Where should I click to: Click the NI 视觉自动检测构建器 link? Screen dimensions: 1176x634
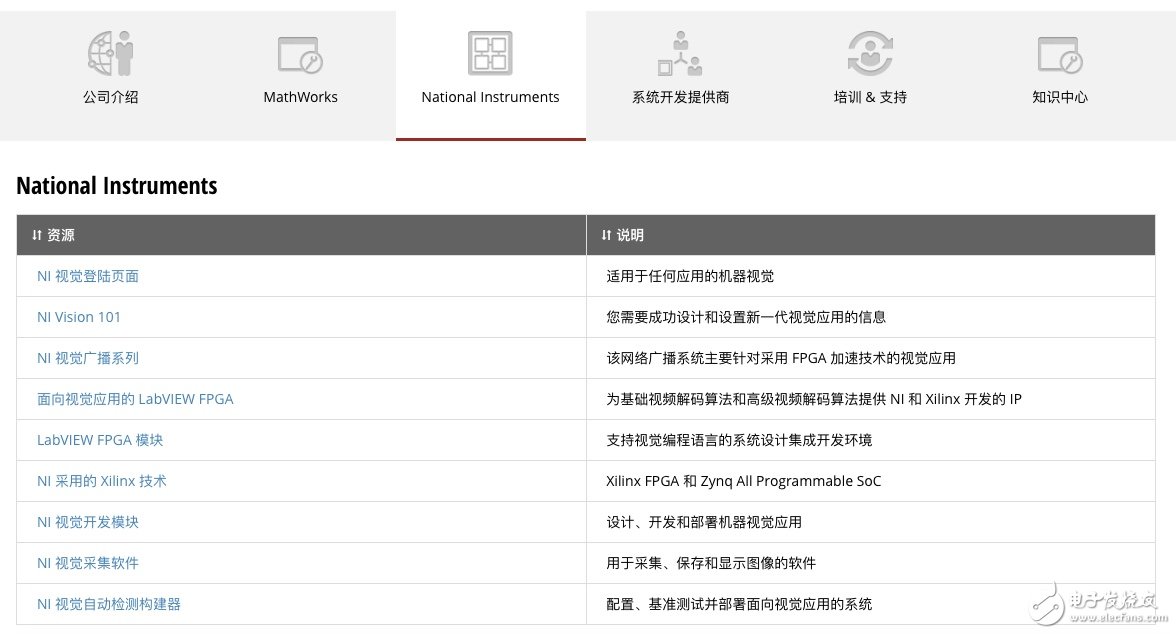coord(109,604)
